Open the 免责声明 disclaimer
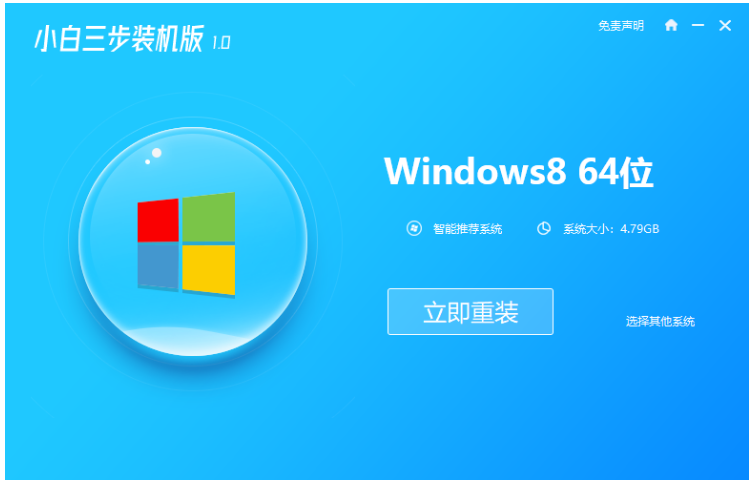Screen dimensions: 756x483 pos(621,26)
